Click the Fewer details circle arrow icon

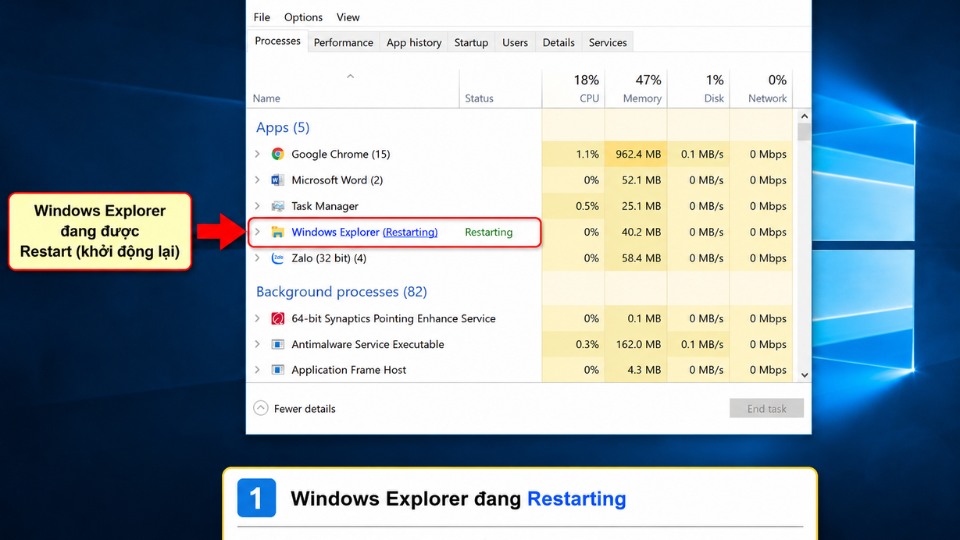click(x=261, y=408)
